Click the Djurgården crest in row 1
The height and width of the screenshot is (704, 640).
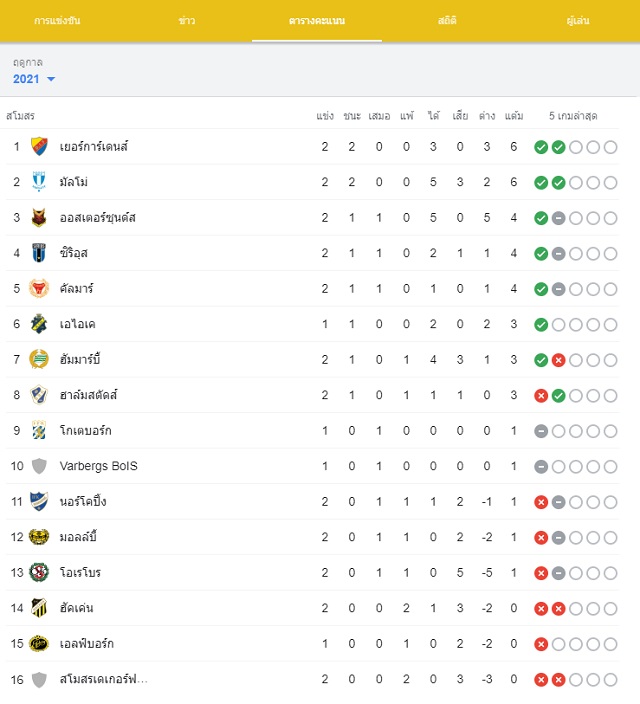click(39, 146)
